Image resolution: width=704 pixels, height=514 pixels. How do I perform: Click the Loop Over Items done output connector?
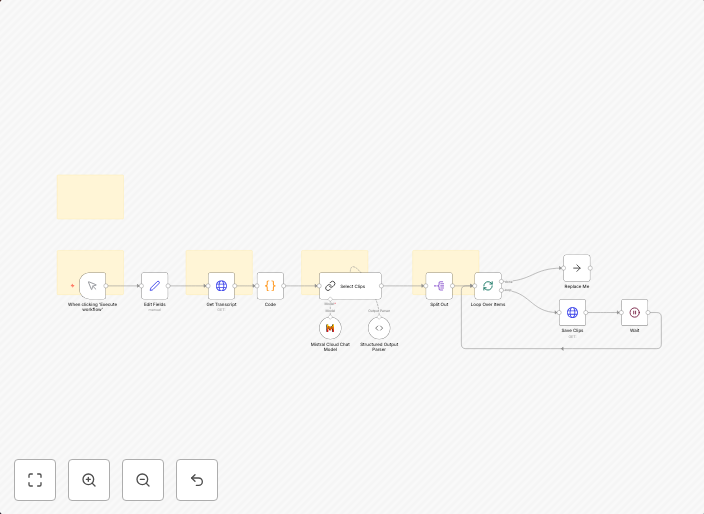503,282
